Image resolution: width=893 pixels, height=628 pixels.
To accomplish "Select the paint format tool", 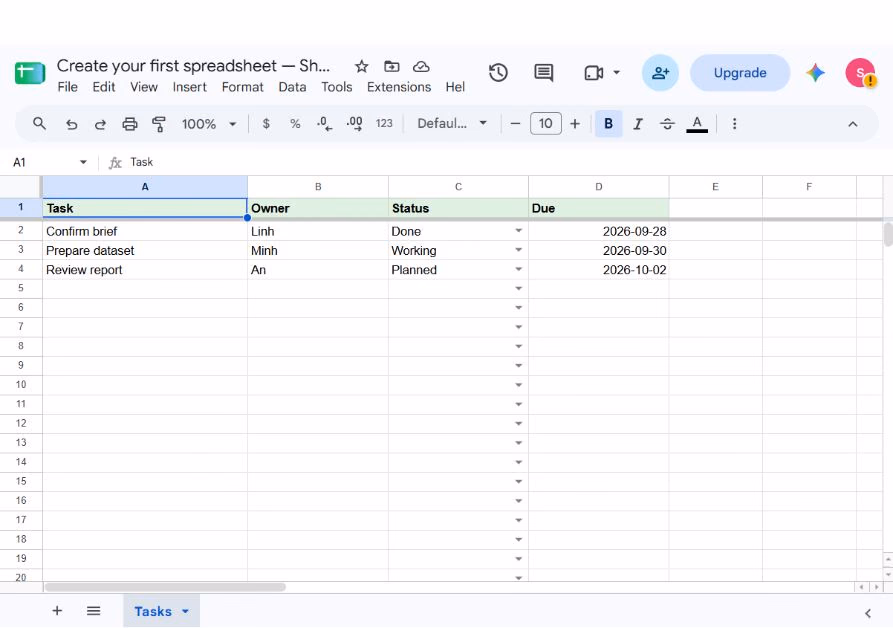I will 159,124.
